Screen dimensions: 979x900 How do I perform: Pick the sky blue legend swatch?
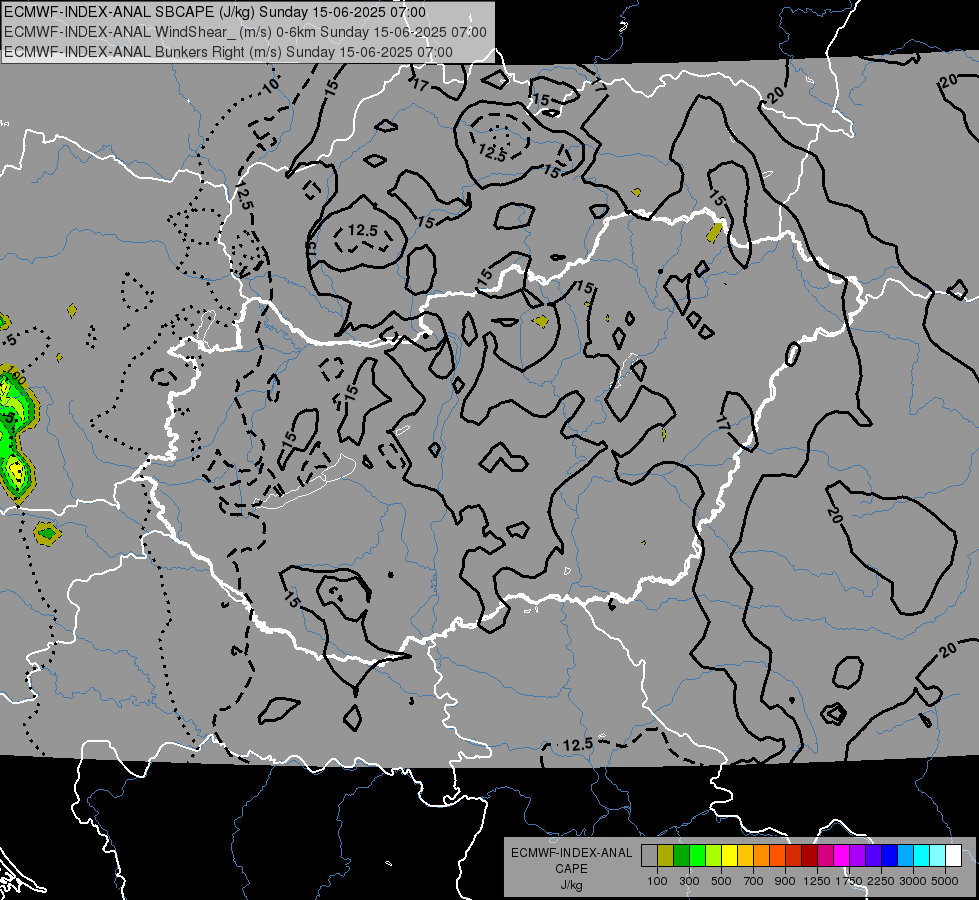(905, 856)
